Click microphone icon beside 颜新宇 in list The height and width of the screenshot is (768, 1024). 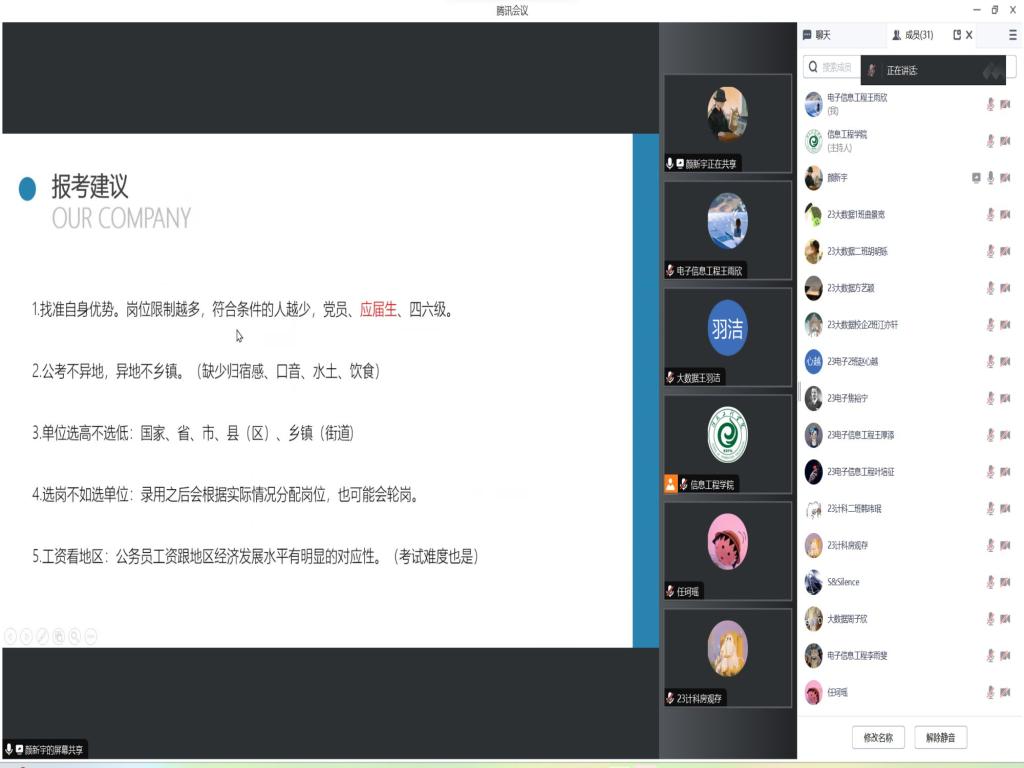pyautogui.click(x=990, y=178)
